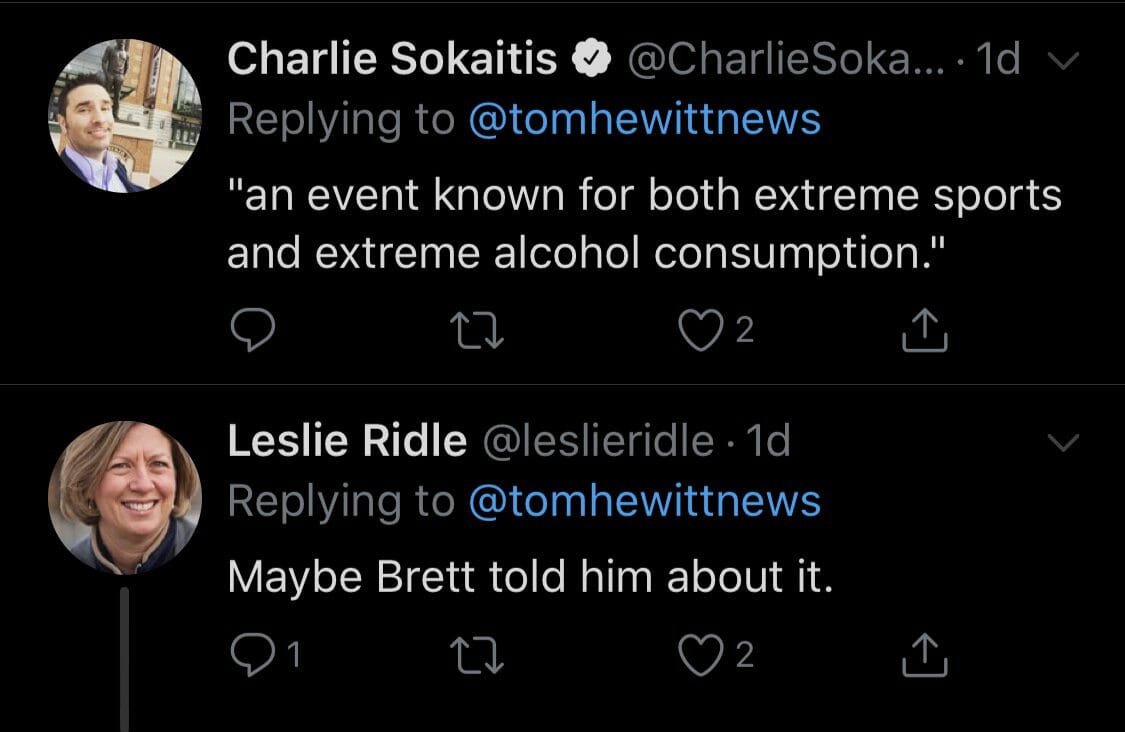
Task: Open the @leslieridle handle
Action: 598,441
